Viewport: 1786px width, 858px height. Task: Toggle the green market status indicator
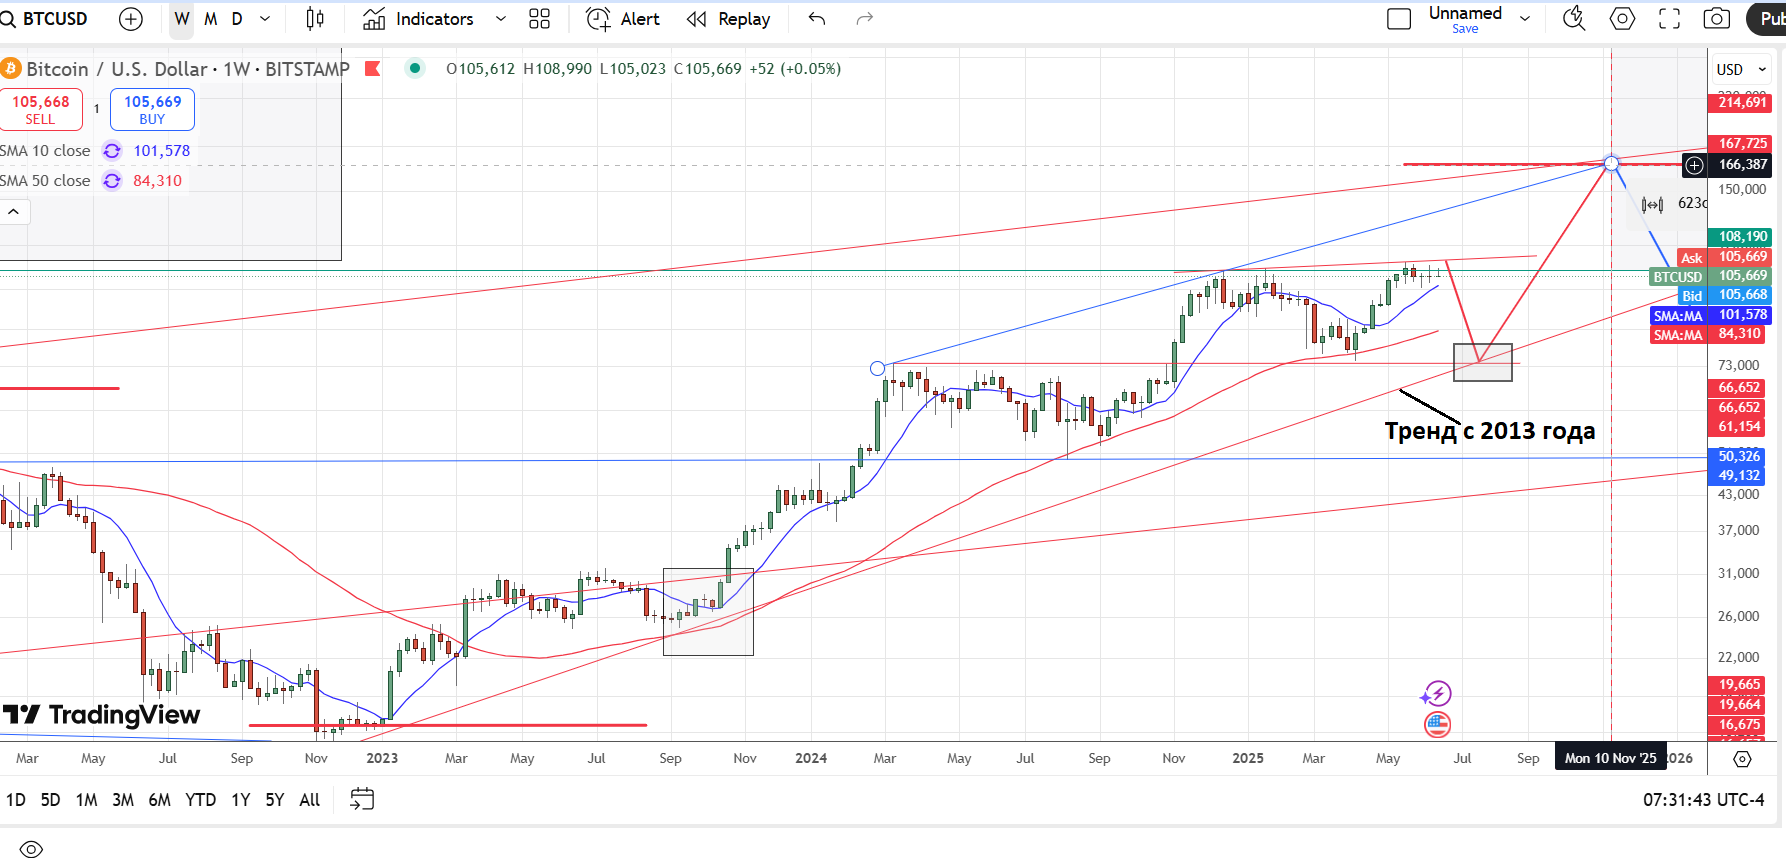pyautogui.click(x=414, y=68)
